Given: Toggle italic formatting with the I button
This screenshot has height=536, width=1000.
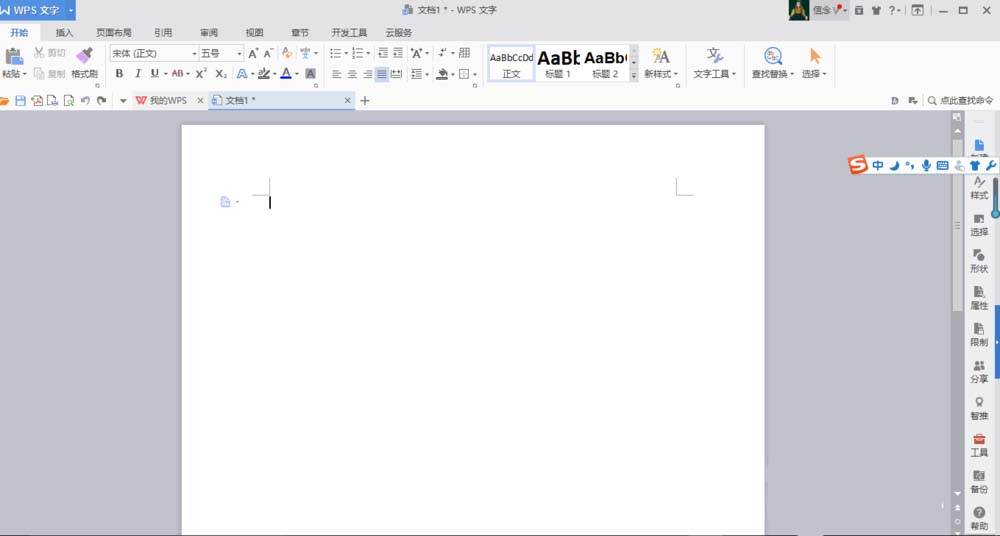Looking at the screenshot, I should (137, 74).
